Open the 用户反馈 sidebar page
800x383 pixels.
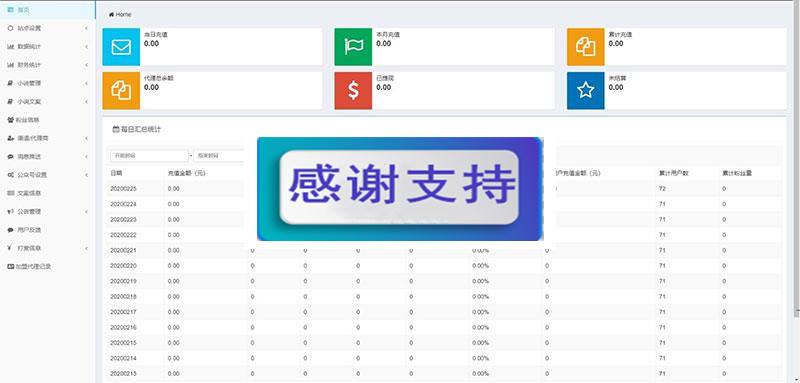[x=47, y=230]
